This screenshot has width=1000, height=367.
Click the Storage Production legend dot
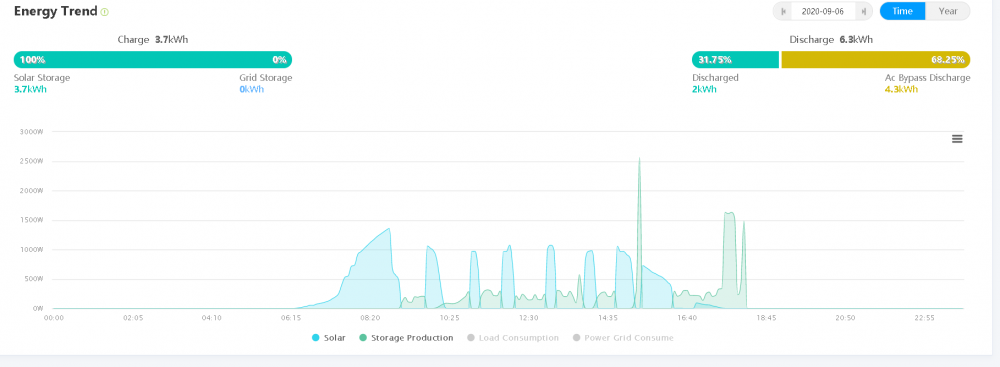click(363, 338)
